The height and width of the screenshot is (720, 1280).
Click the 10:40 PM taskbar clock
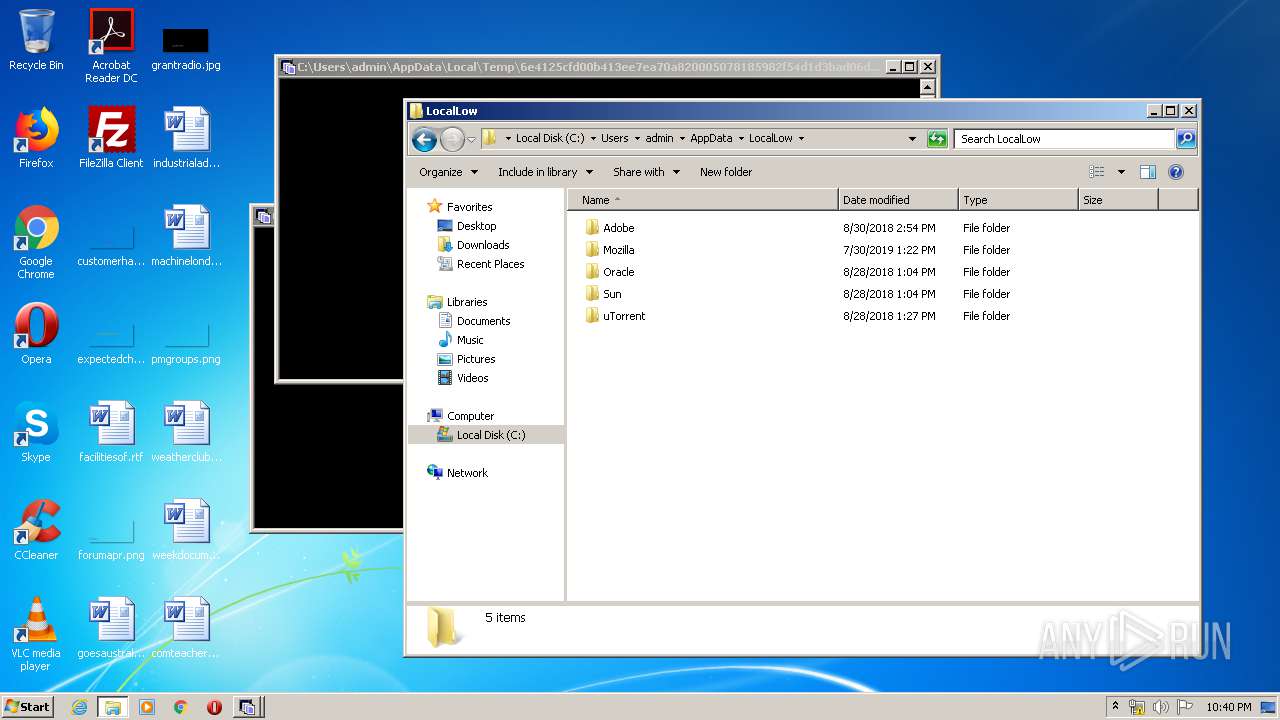[x=1228, y=707]
